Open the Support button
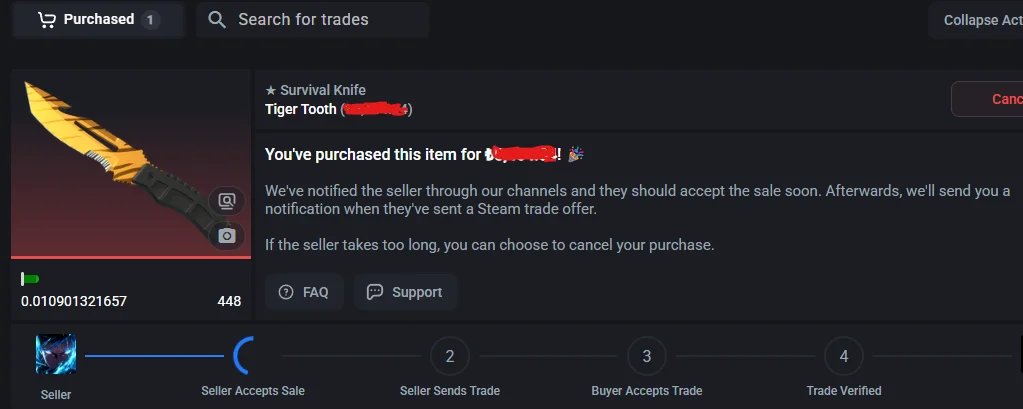 tap(405, 292)
